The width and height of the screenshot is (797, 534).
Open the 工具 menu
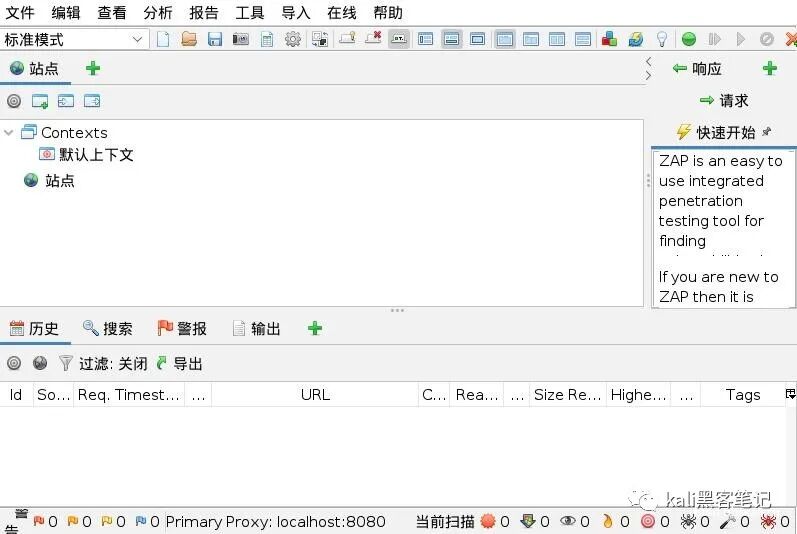point(250,12)
